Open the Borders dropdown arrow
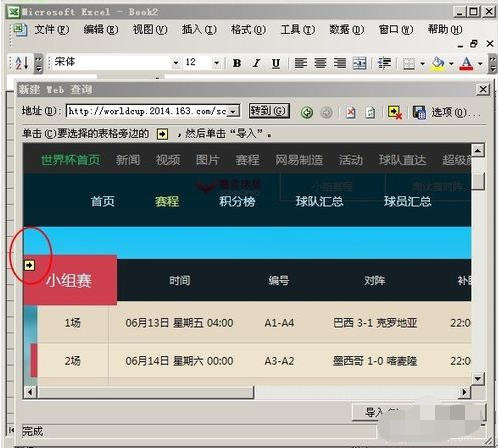Image resolution: width=498 pixels, height=448 pixels. pyautogui.click(x=422, y=63)
